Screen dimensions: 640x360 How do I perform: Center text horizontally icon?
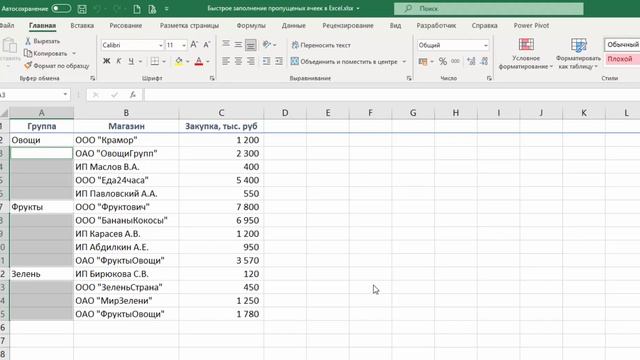point(238,61)
